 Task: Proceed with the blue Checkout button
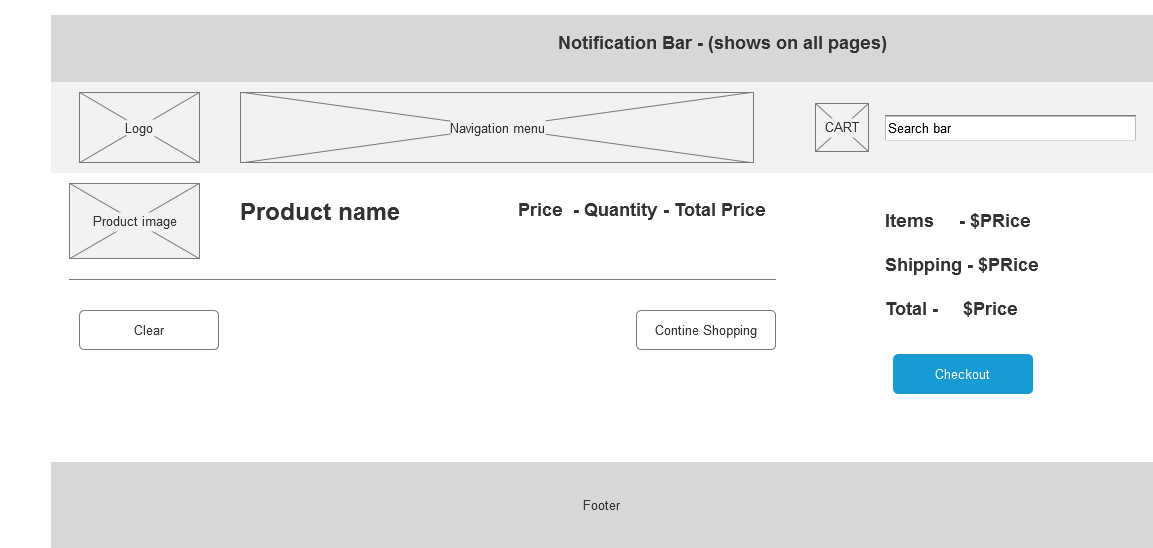[x=962, y=374]
